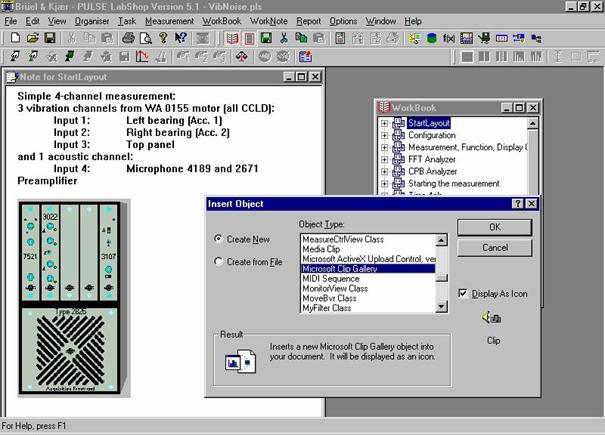
Task: Select the Create from File option
Action: point(219,262)
